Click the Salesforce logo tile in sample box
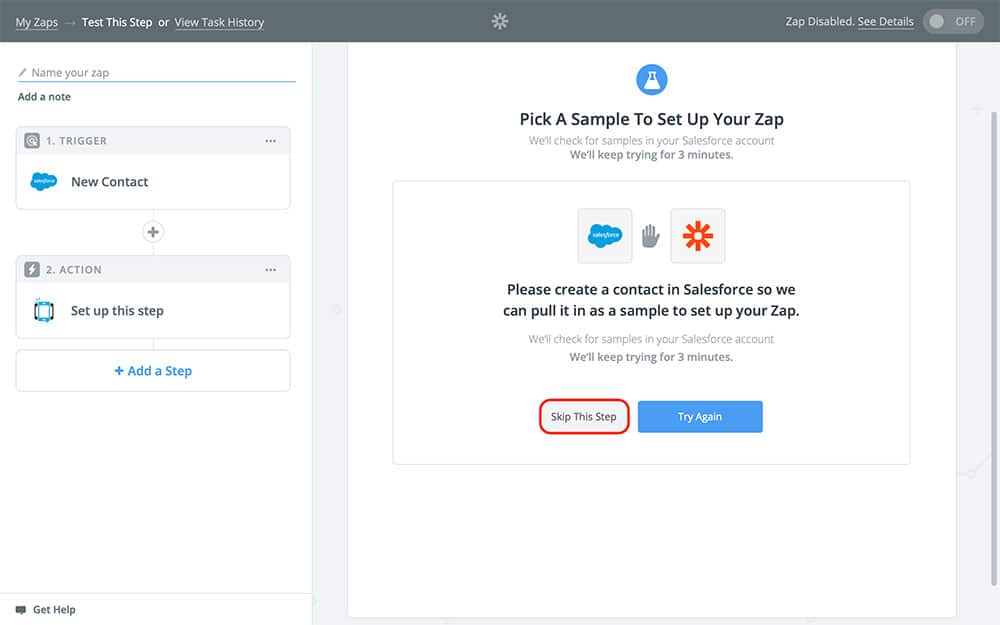This screenshot has width=1000, height=625. coord(605,236)
